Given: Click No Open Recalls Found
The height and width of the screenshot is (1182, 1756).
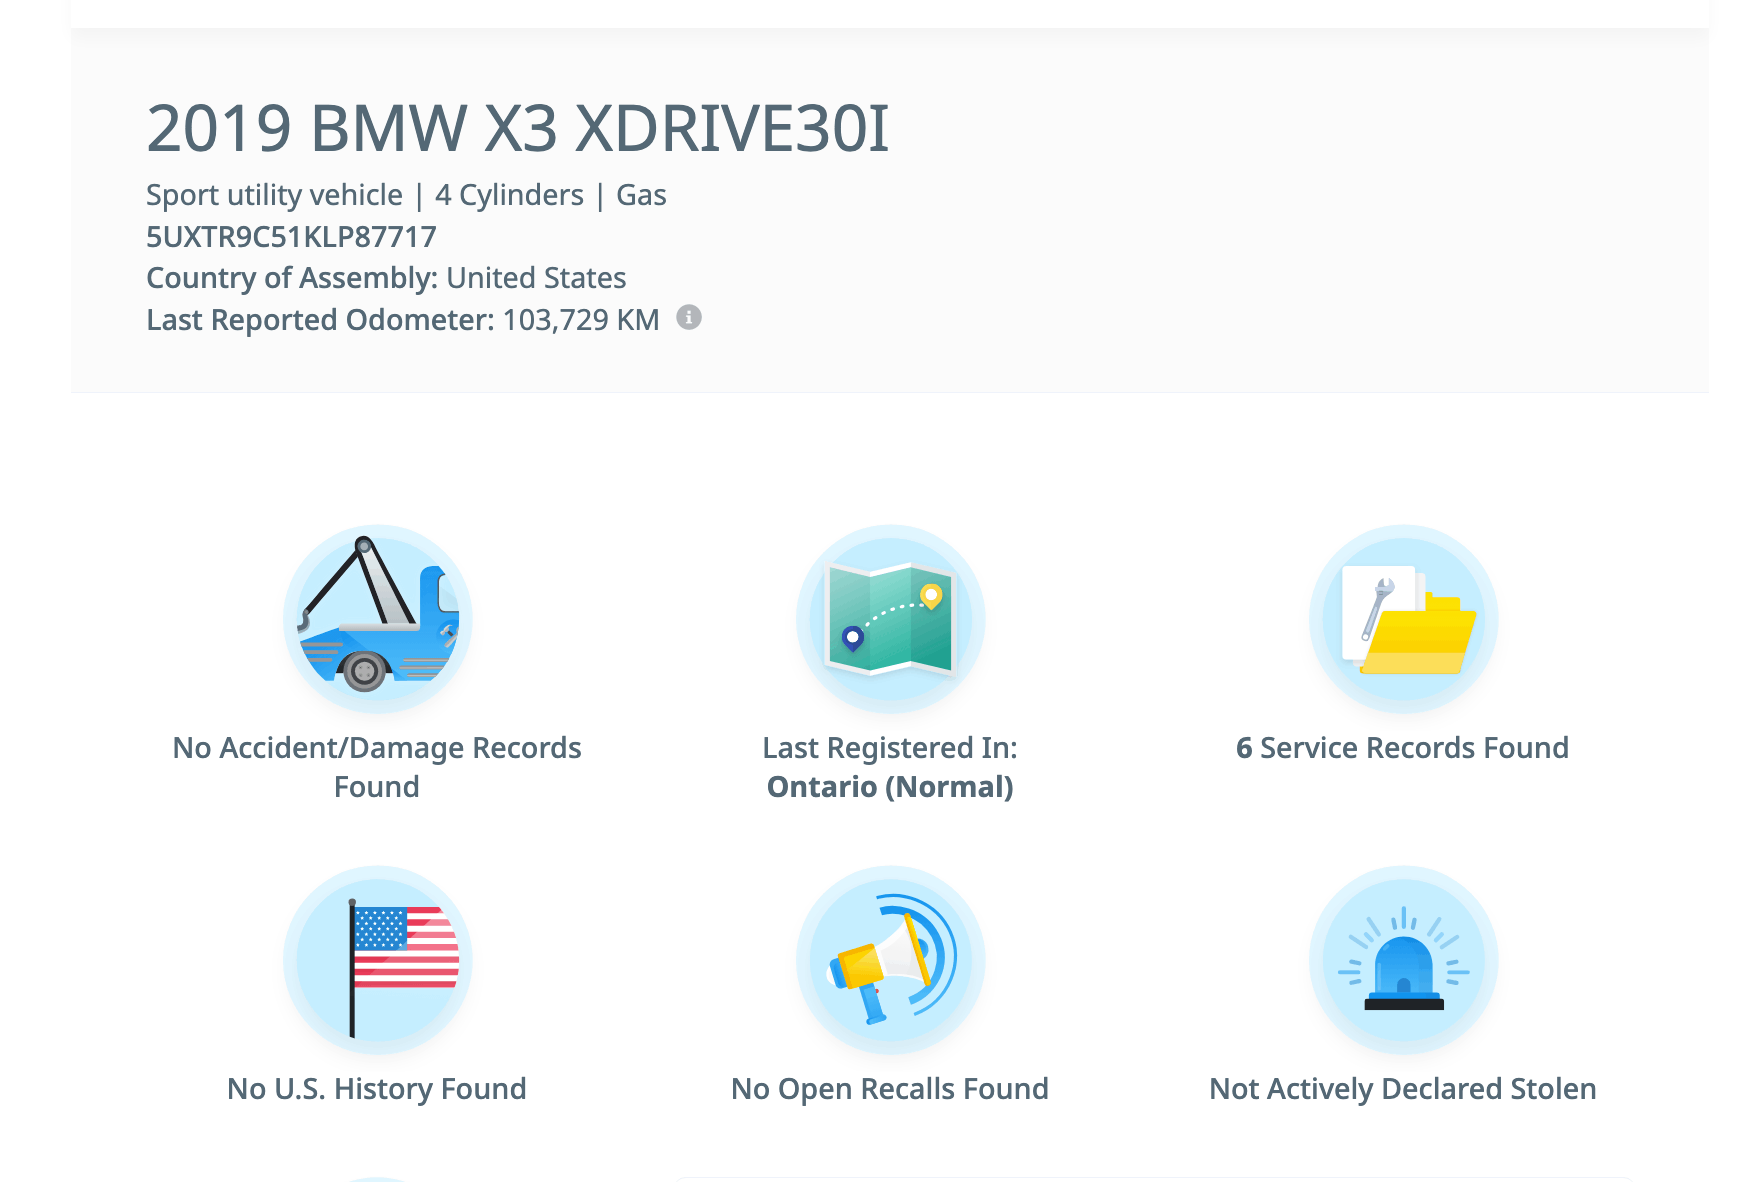Looking at the screenshot, I should tap(890, 1089).
